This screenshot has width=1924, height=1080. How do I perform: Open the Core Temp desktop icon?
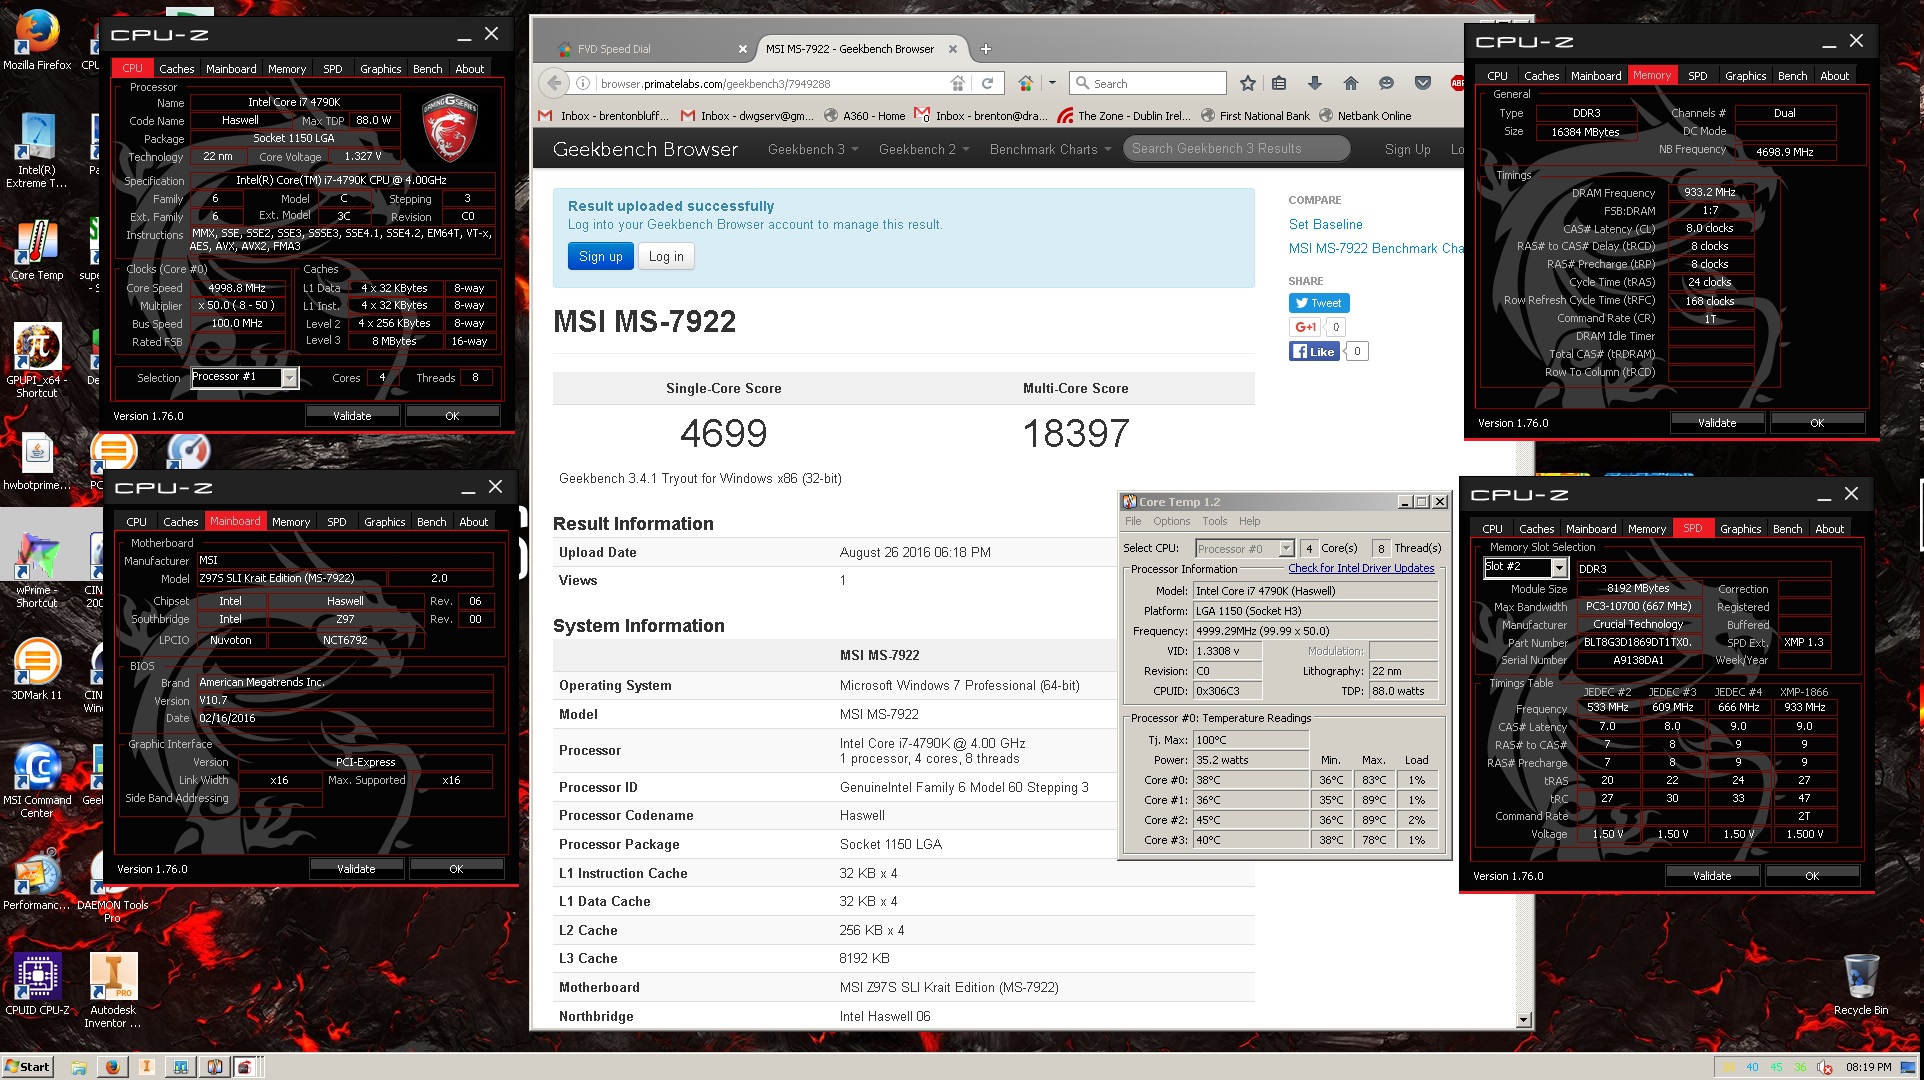coord(37,251)
